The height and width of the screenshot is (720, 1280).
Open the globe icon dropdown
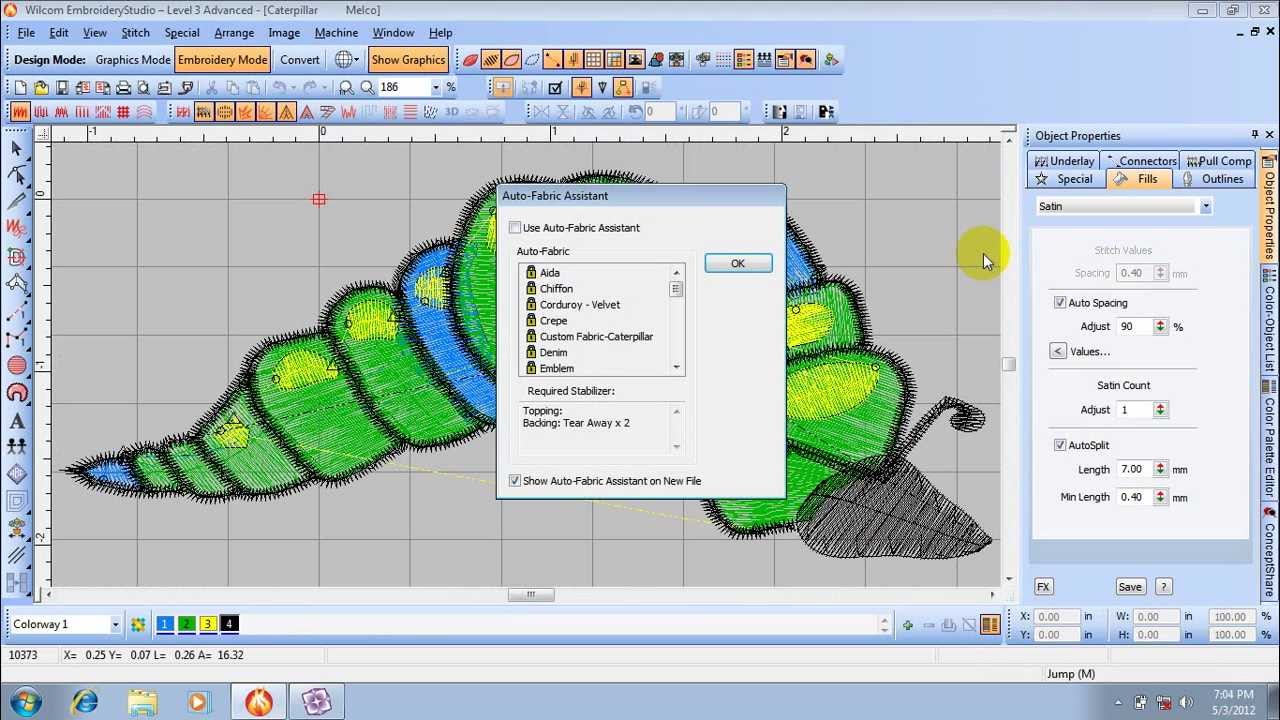355,60
